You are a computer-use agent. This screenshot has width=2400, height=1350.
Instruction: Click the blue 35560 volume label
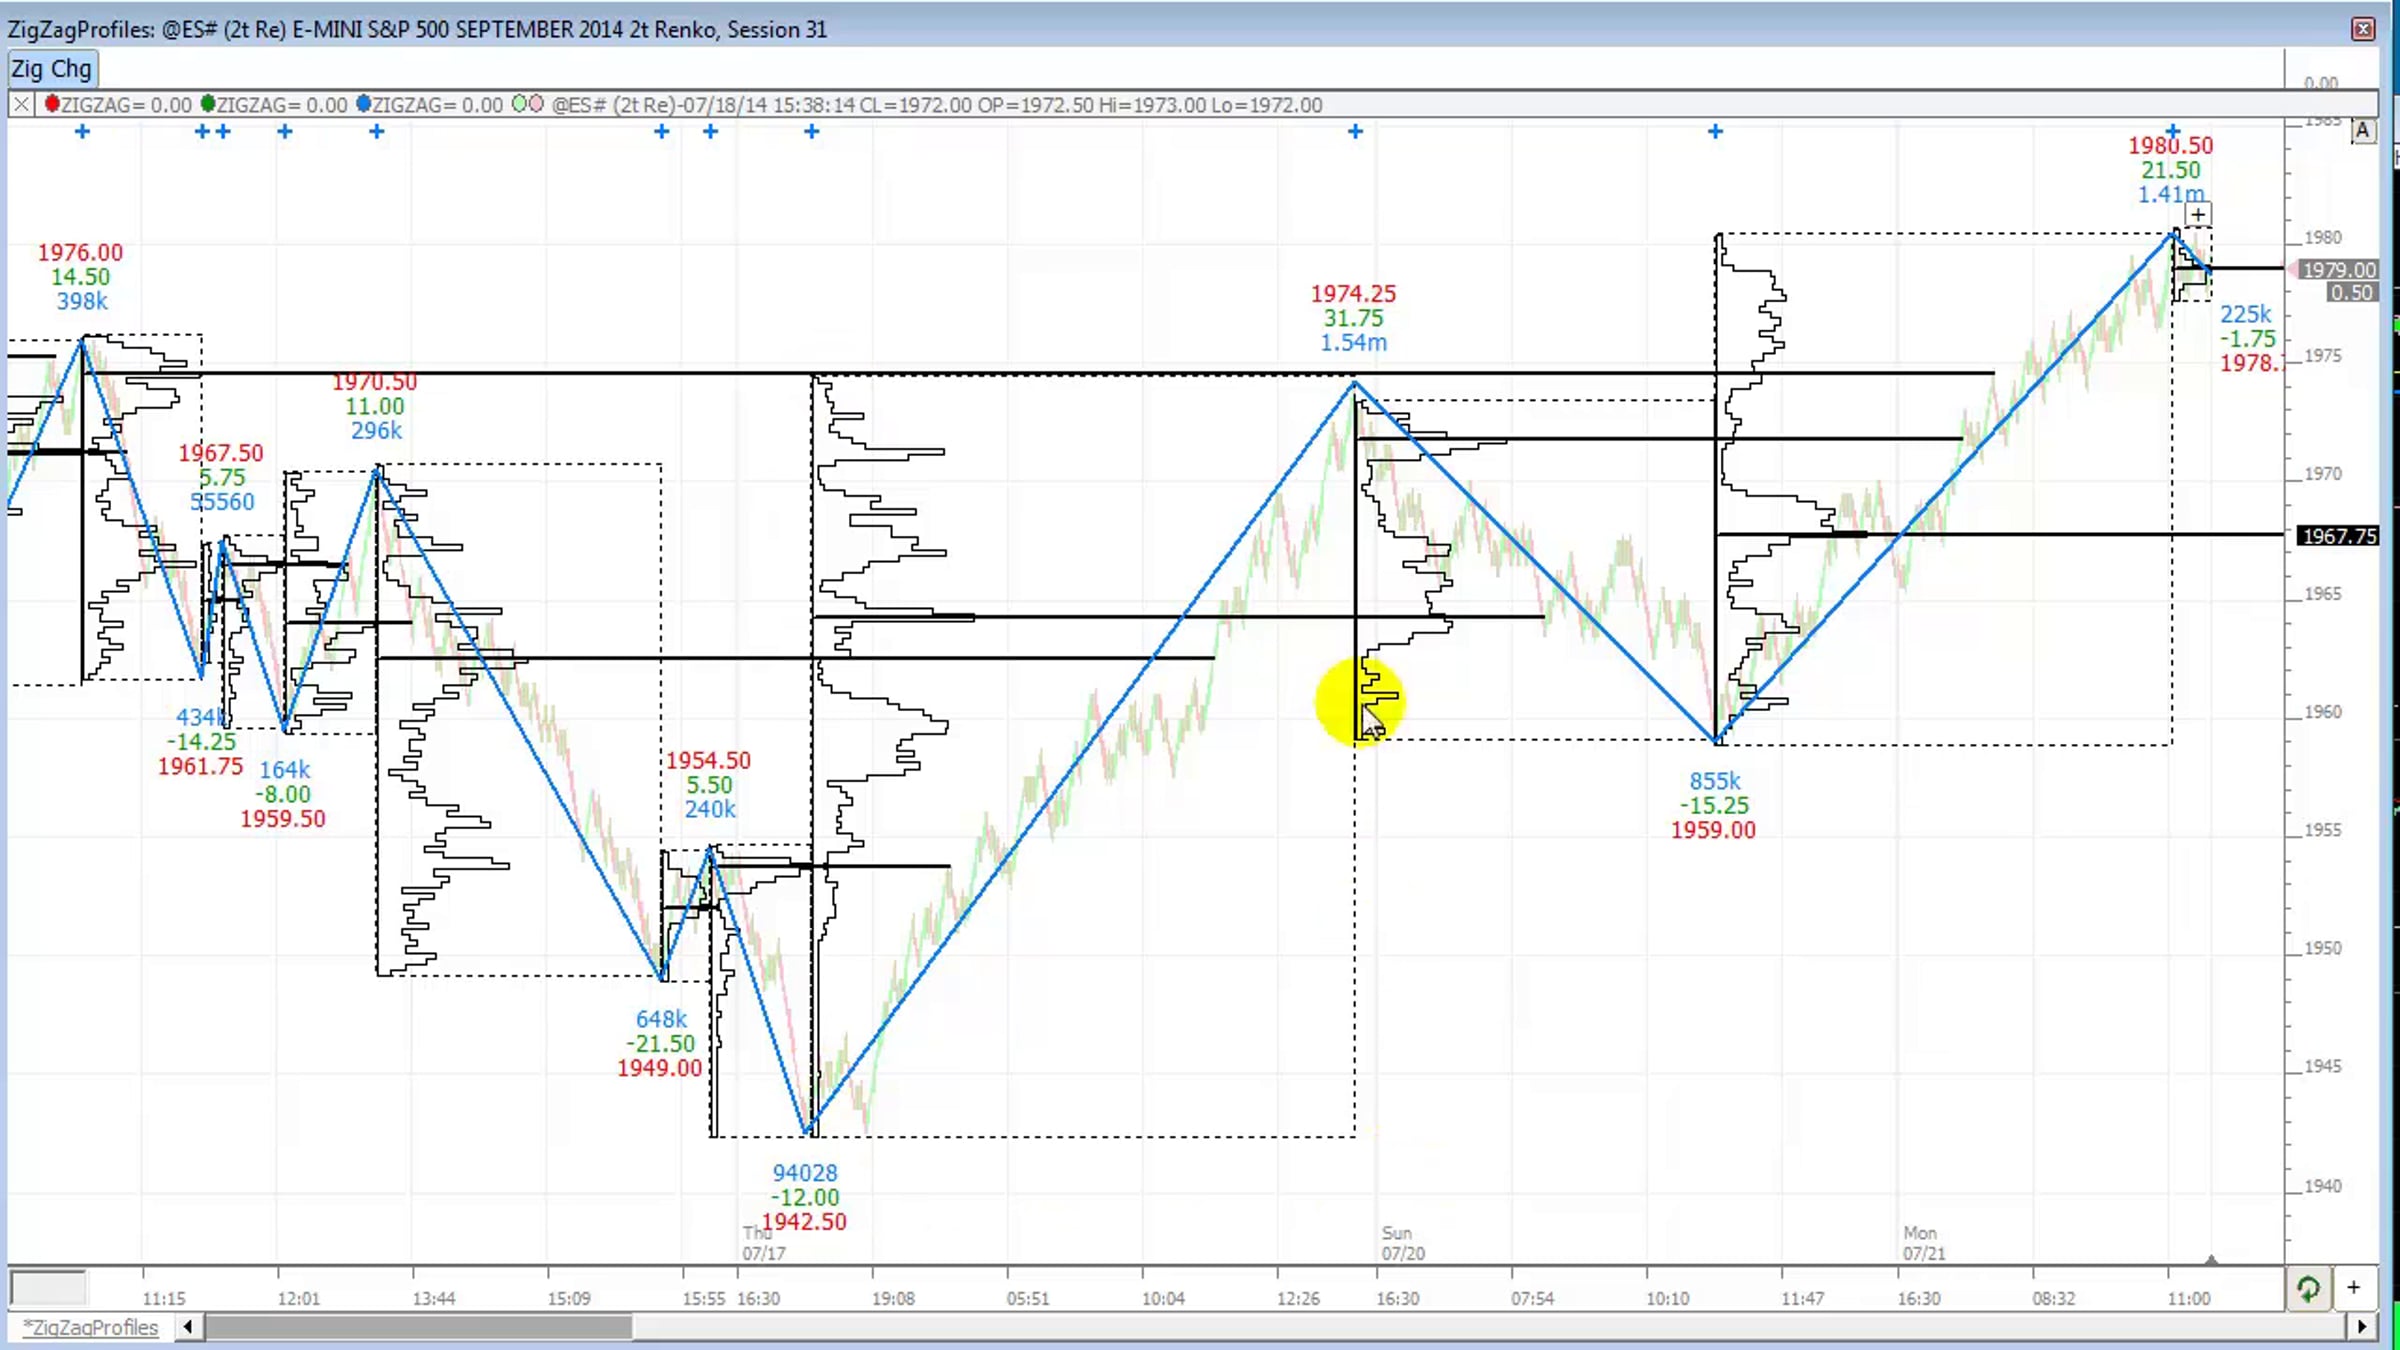pyautogui.click(x=222, y=502)
